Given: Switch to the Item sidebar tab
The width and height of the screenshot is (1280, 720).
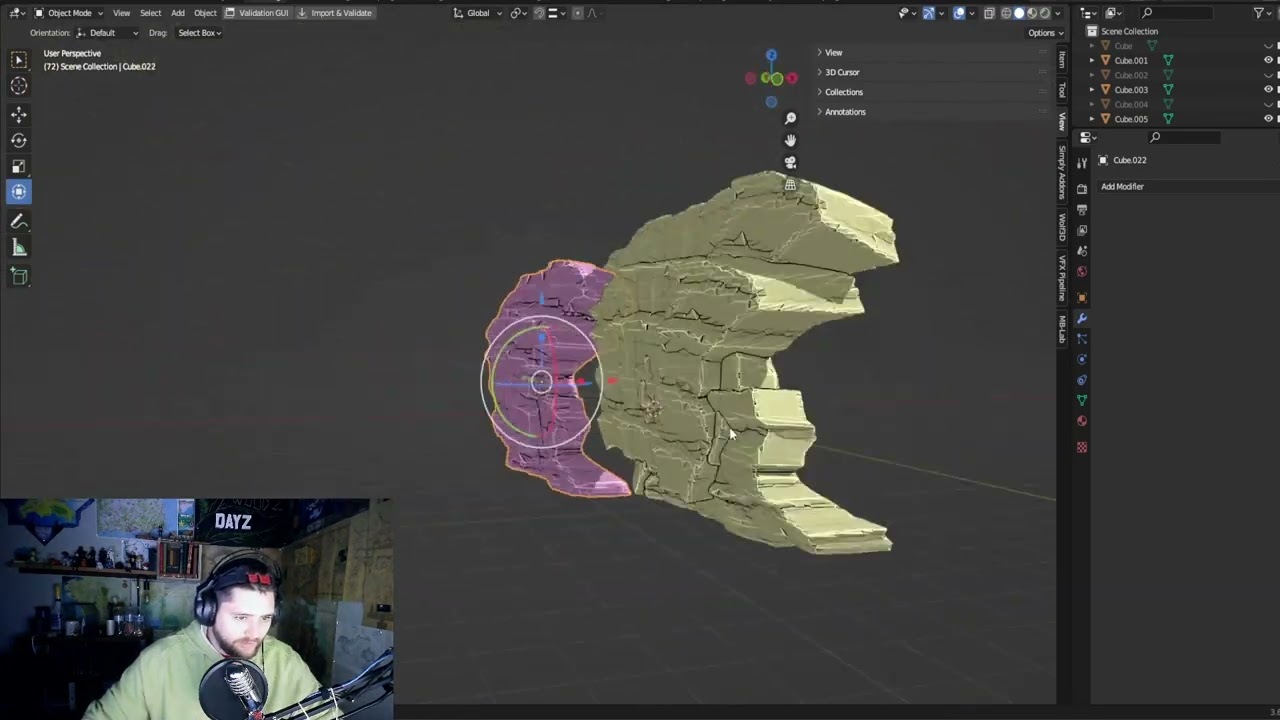Looking at the screenshot, I should pos(1062,60).
